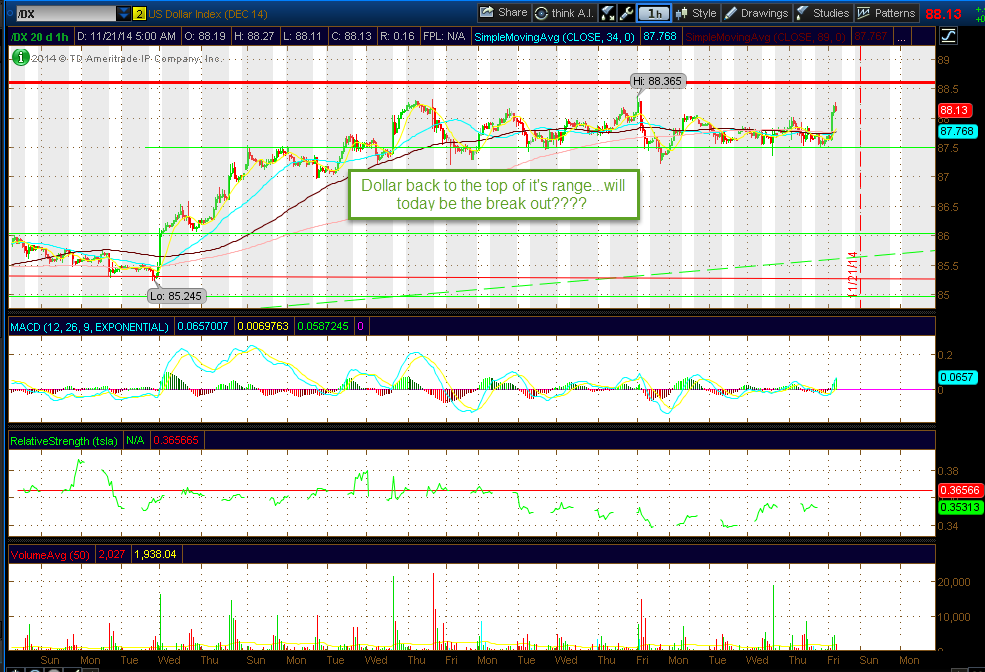
Task: Click the R: 0.16 range value
Action: point(398,36)
